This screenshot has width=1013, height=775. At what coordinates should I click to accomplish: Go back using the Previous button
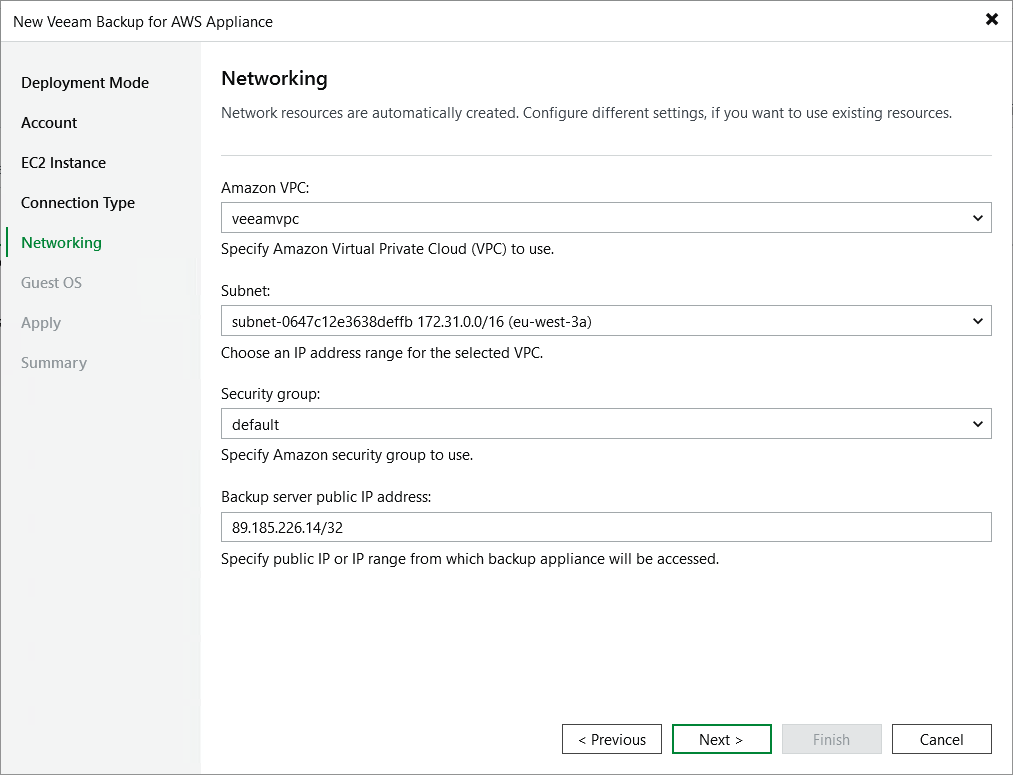[611, 739]
